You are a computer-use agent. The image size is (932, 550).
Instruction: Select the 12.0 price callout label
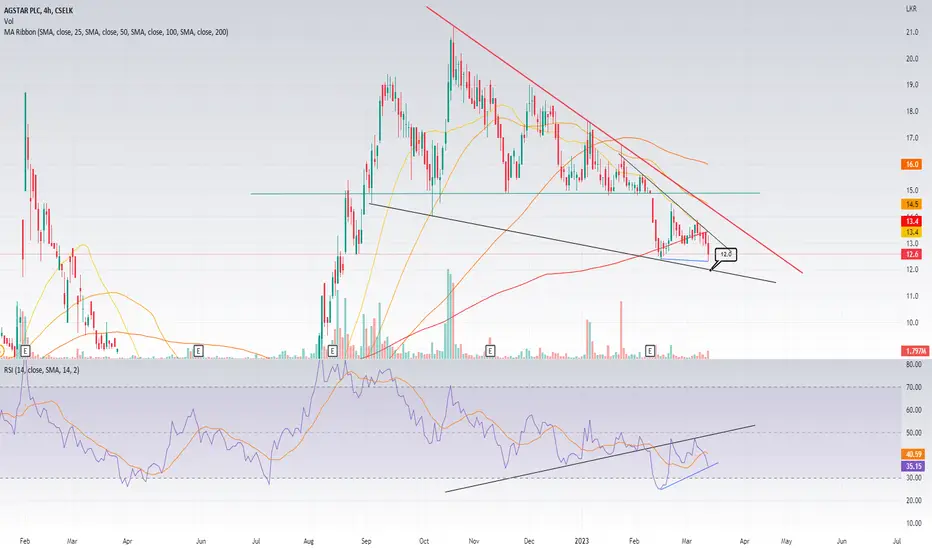pyautogui.click(x=726, y=254)
